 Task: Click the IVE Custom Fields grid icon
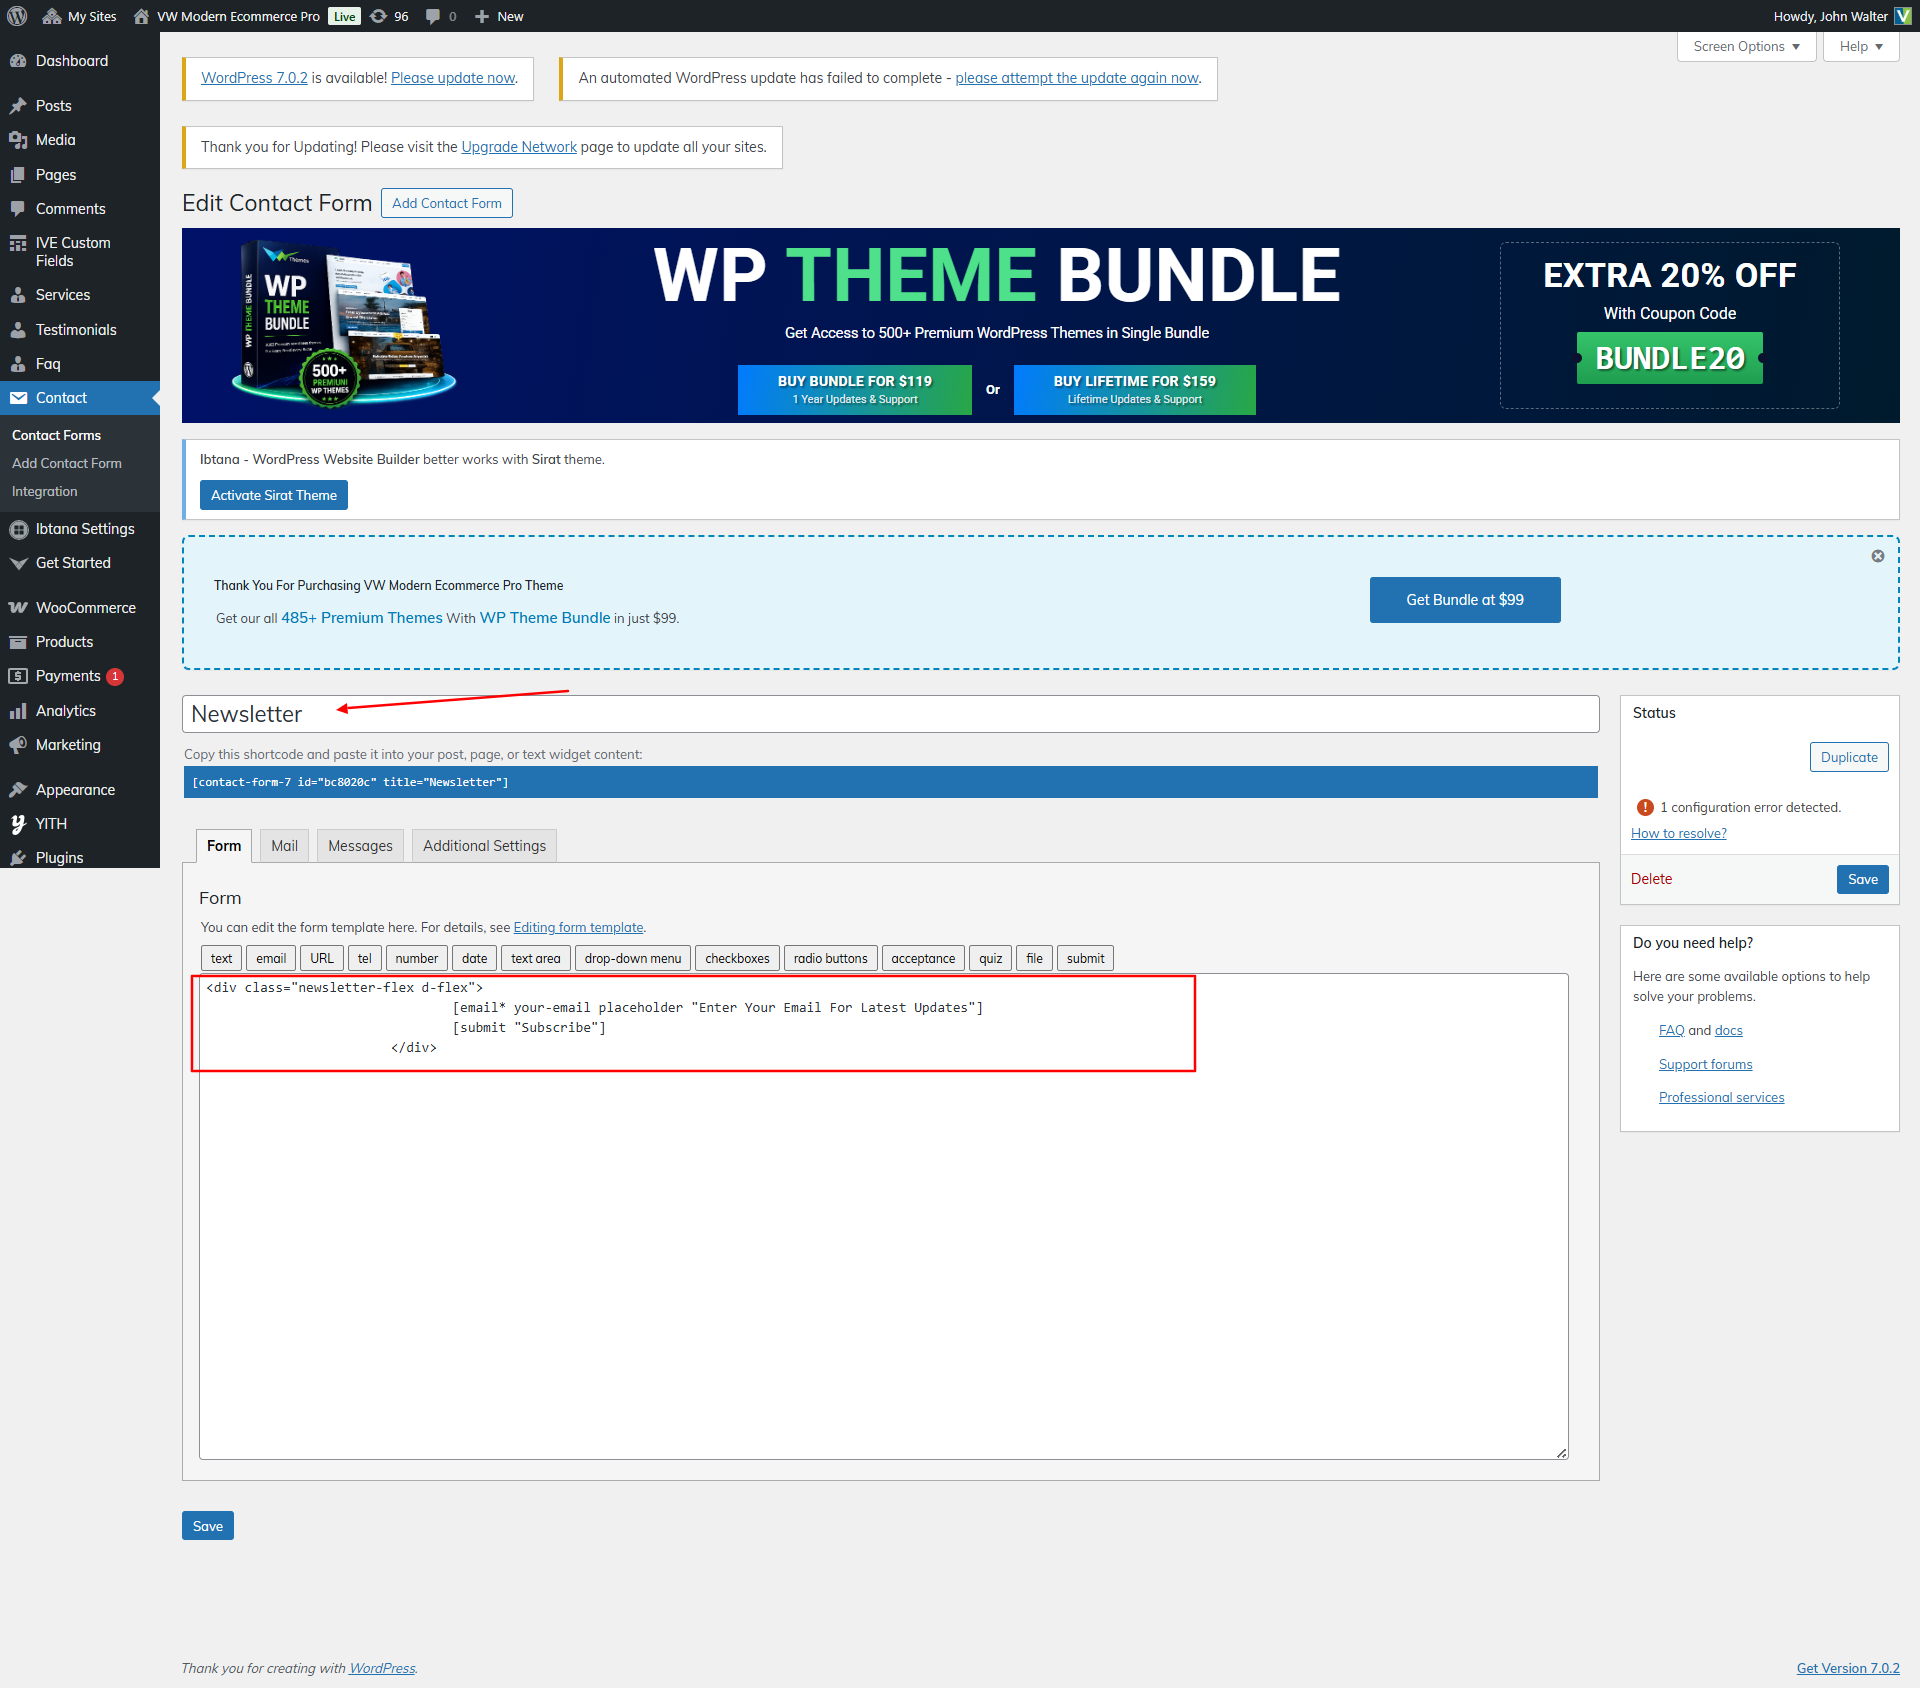18,243
